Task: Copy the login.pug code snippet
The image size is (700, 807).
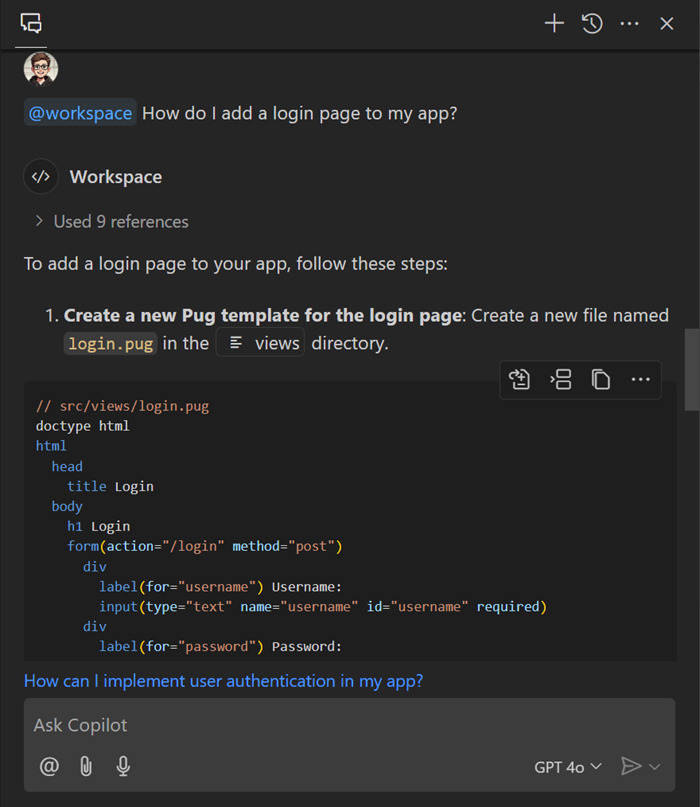Action: point(600,380)
